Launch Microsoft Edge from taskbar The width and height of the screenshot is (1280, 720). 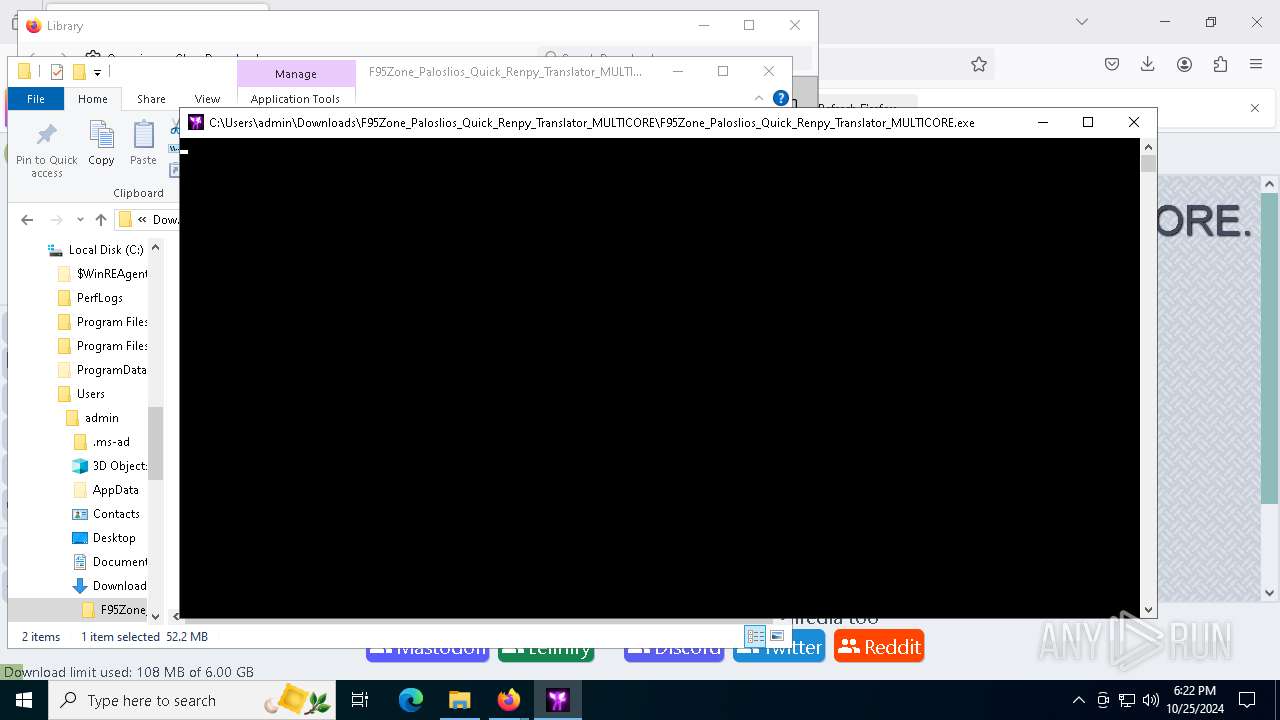pyautogui.click(x=411, y=700)
